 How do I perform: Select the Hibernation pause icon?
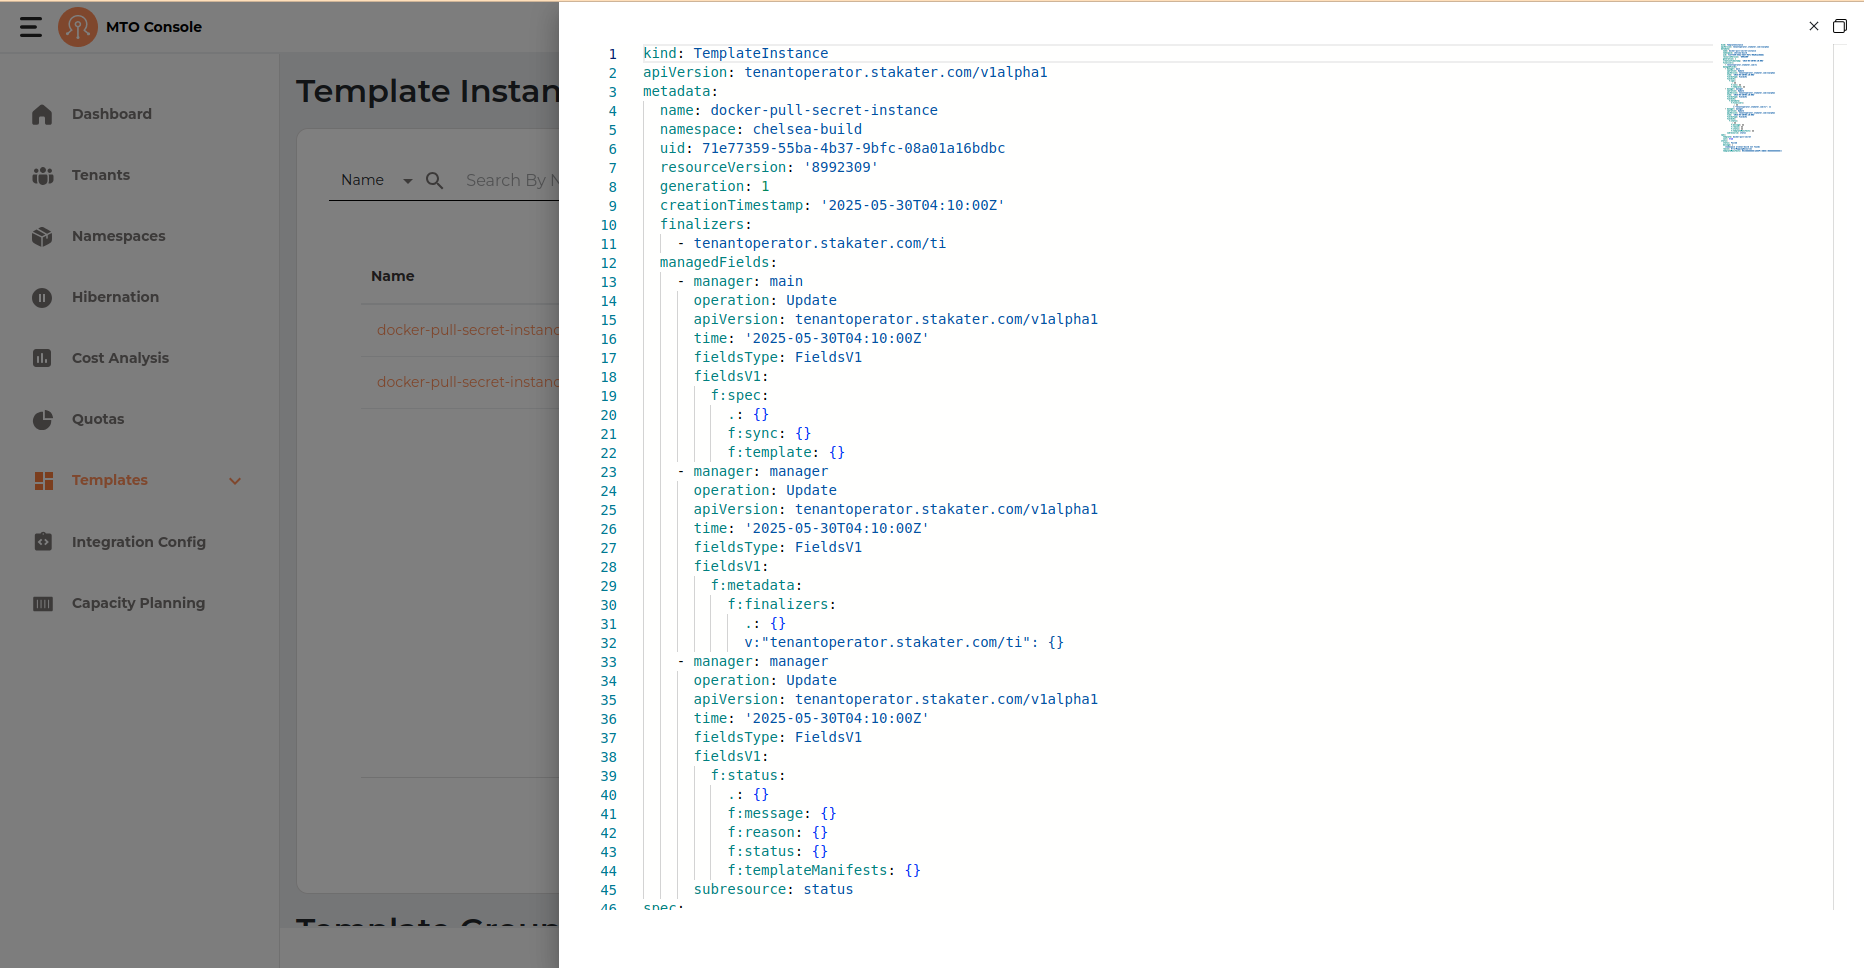point(43,297)
